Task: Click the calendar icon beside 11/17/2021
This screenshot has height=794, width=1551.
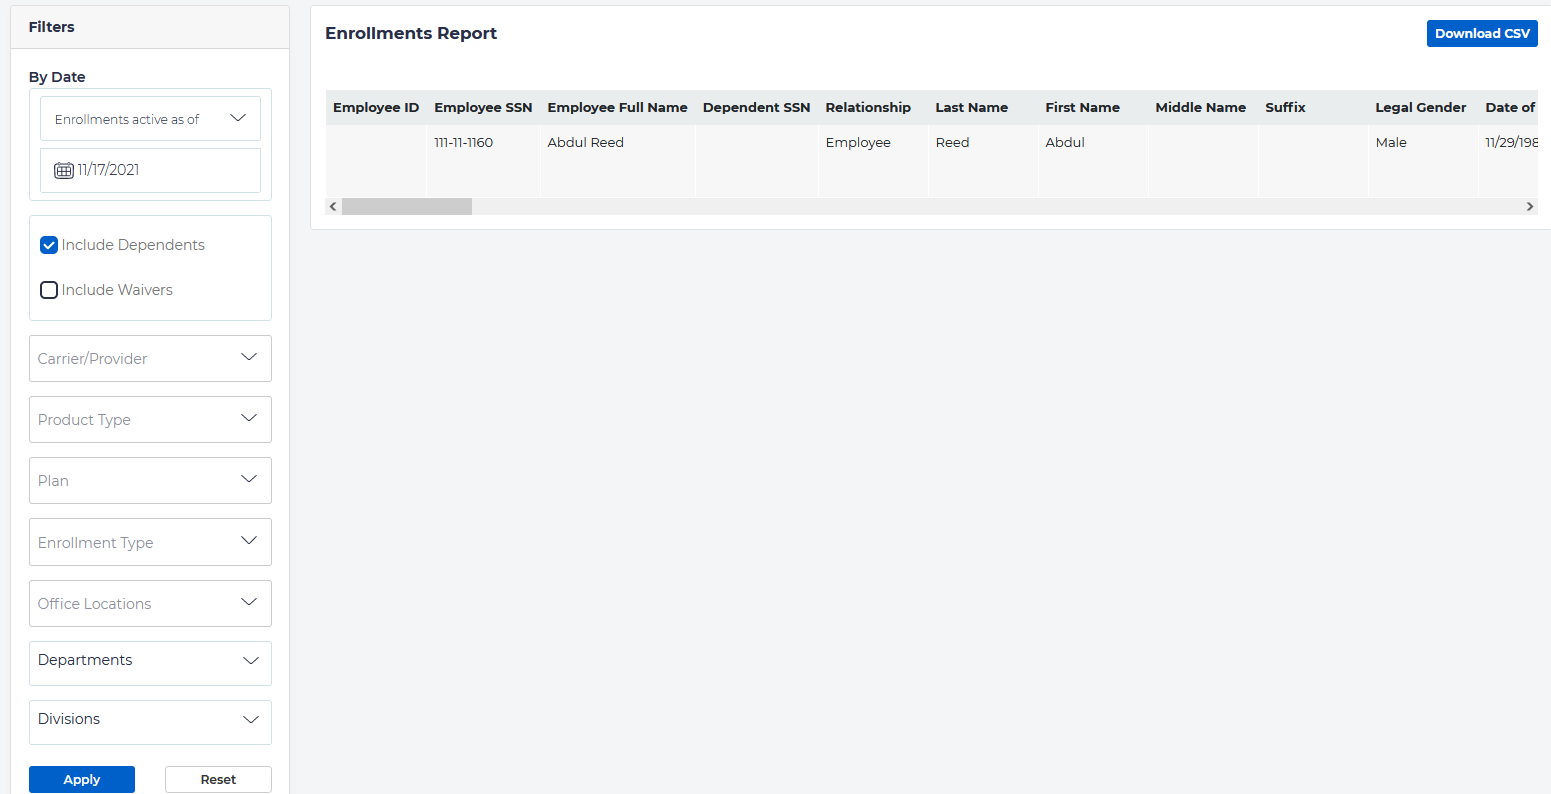Action: tap(63, 170)
